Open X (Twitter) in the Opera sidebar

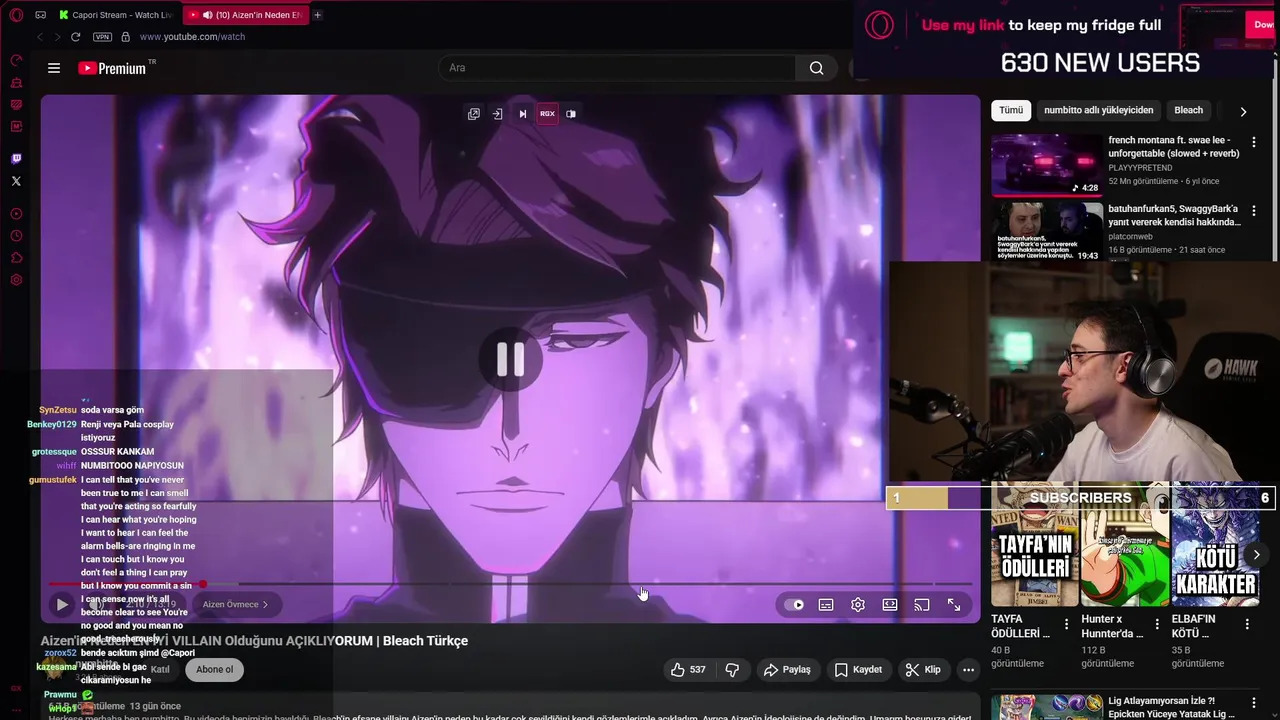16,181
